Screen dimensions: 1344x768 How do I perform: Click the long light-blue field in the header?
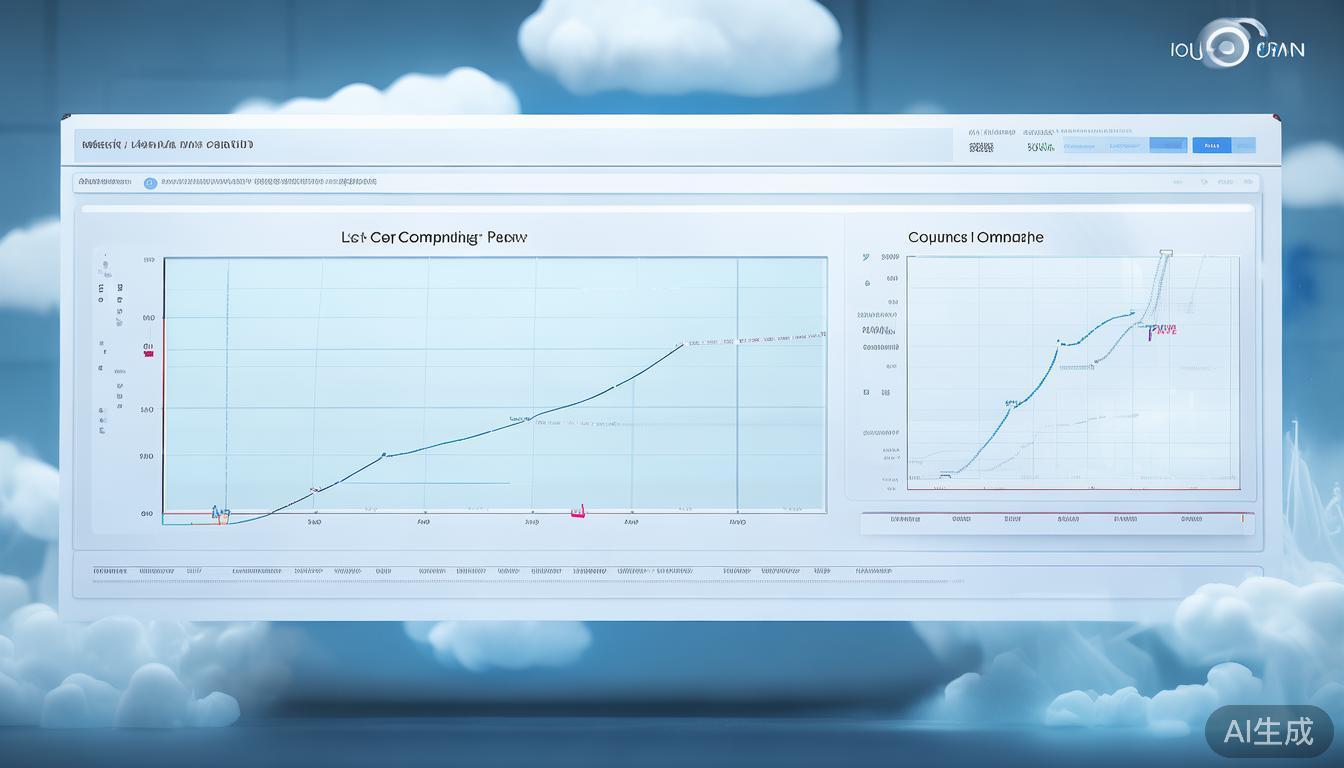point(1105,146)
